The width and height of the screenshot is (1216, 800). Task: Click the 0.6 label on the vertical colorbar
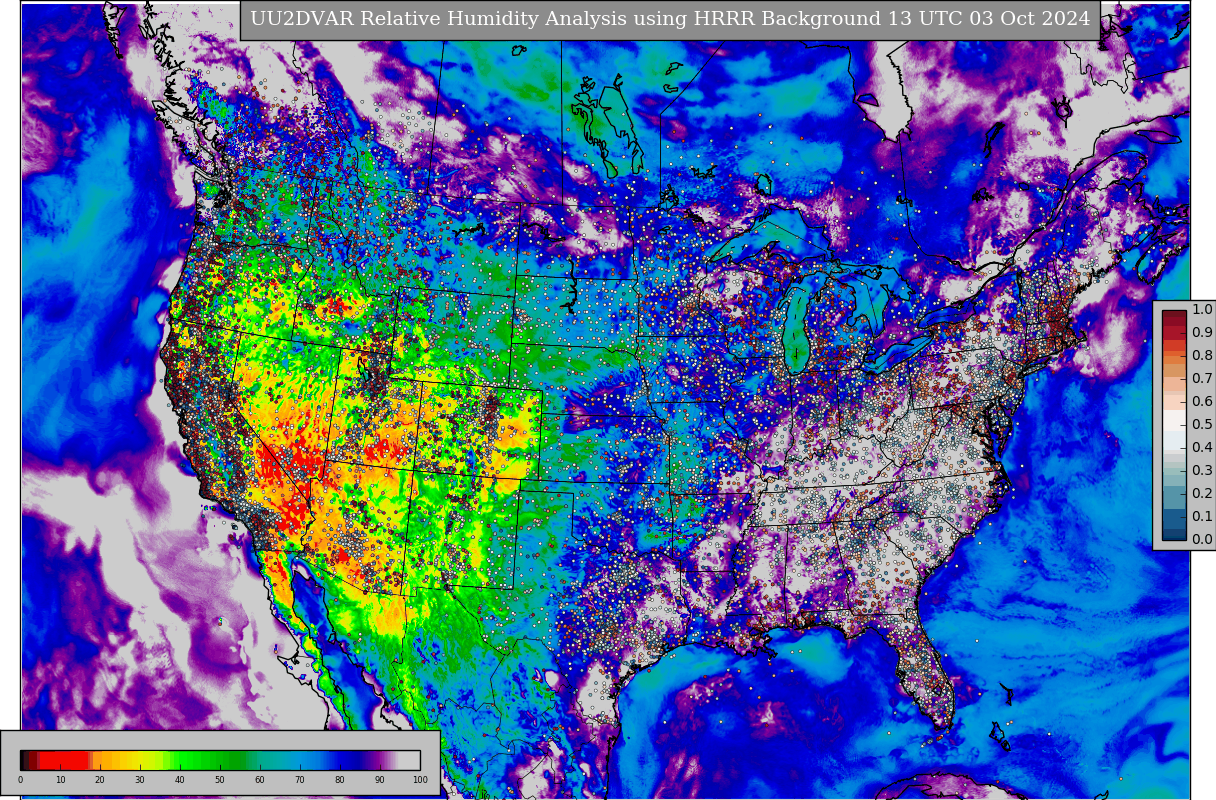(1202, 402)
